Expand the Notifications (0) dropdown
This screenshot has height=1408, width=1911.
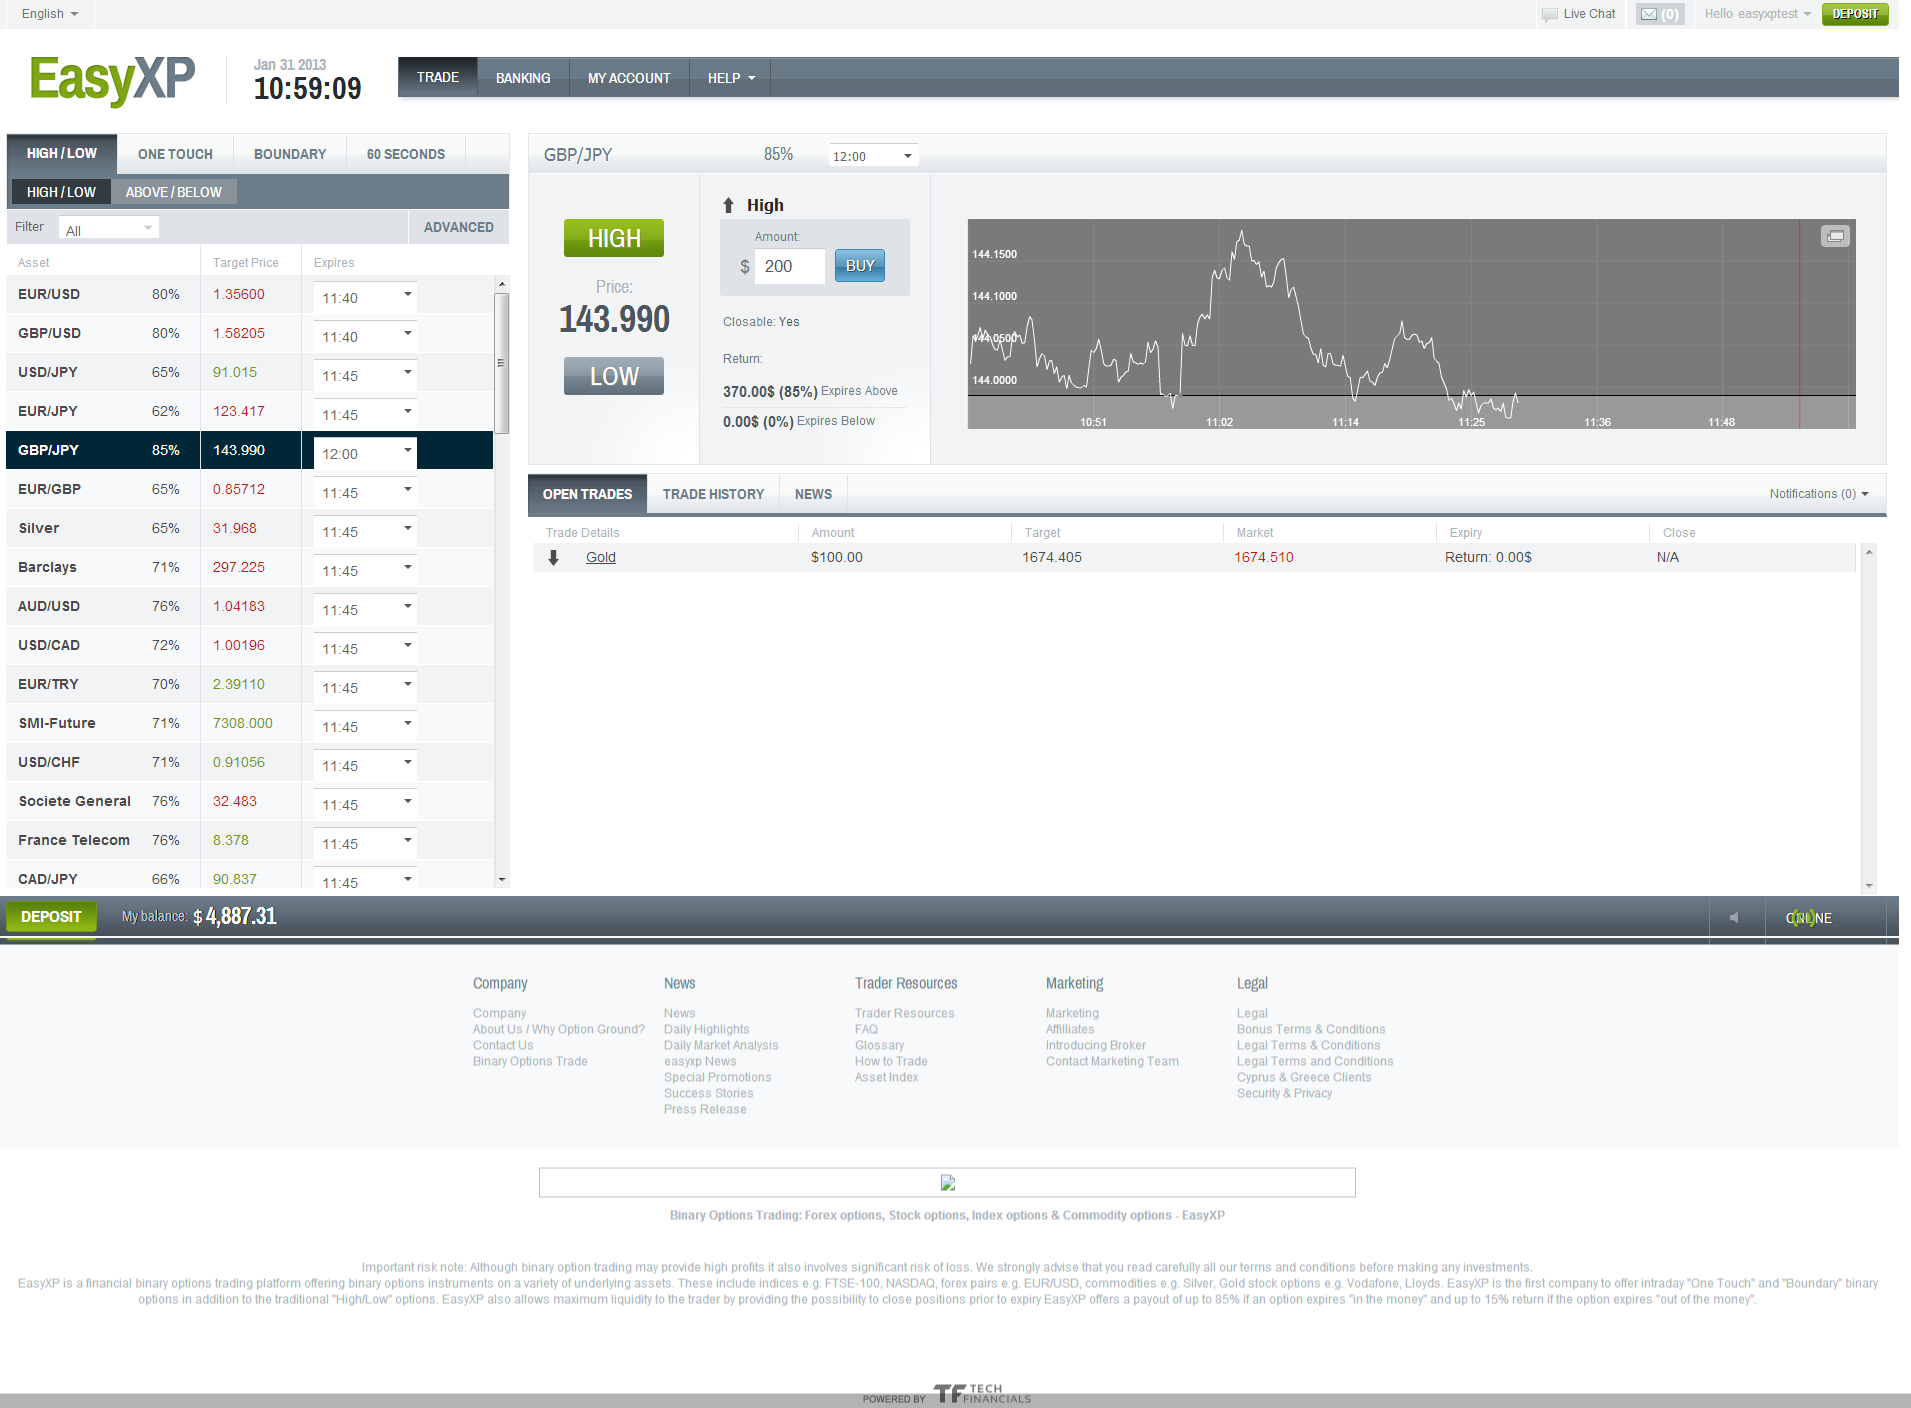point(1818,494)
